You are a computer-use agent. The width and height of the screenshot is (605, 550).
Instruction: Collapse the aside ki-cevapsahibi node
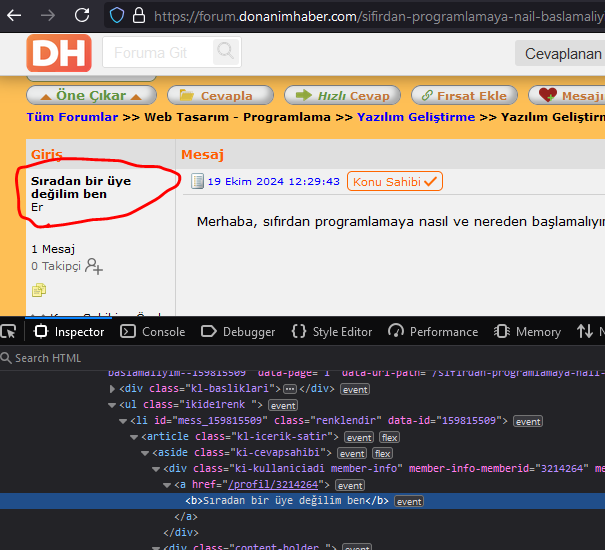point(145,453)
